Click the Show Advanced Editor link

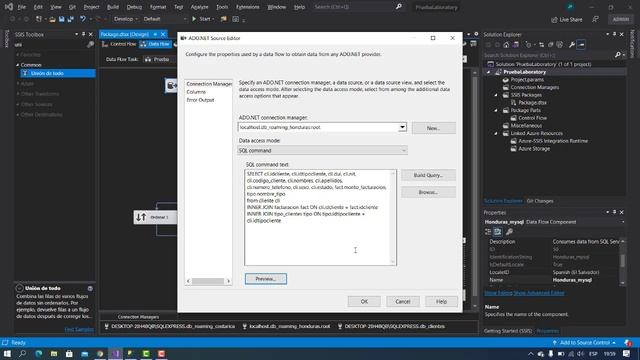(x=538, y=293)
